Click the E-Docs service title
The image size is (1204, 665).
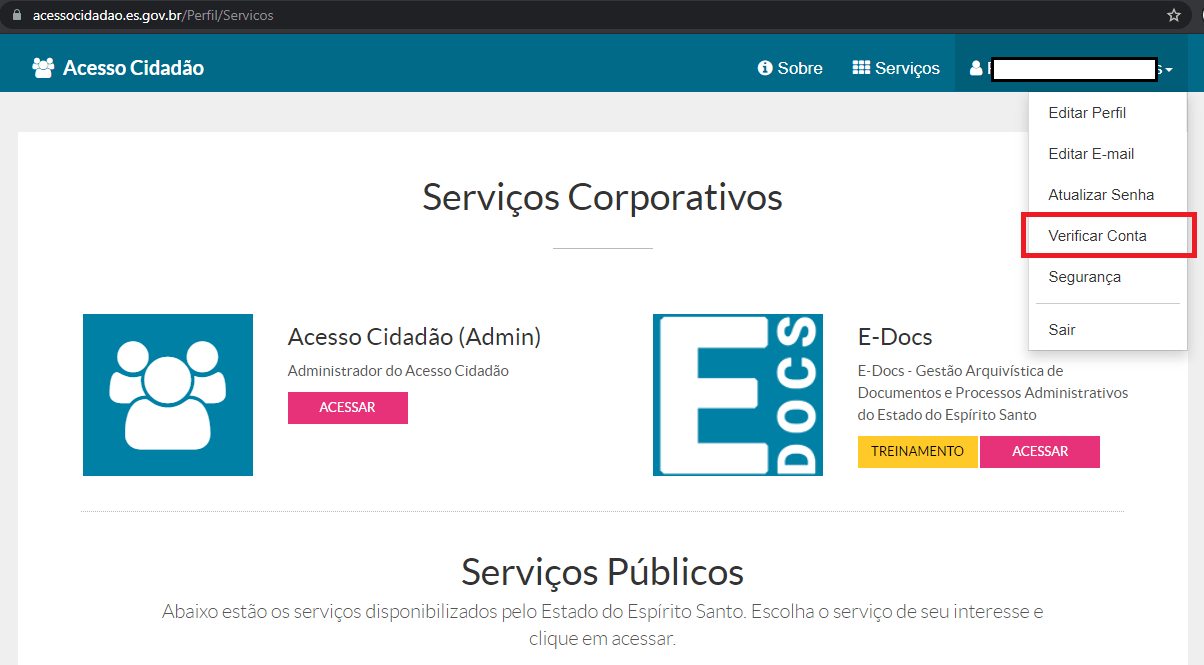click(x=895, y=337)
